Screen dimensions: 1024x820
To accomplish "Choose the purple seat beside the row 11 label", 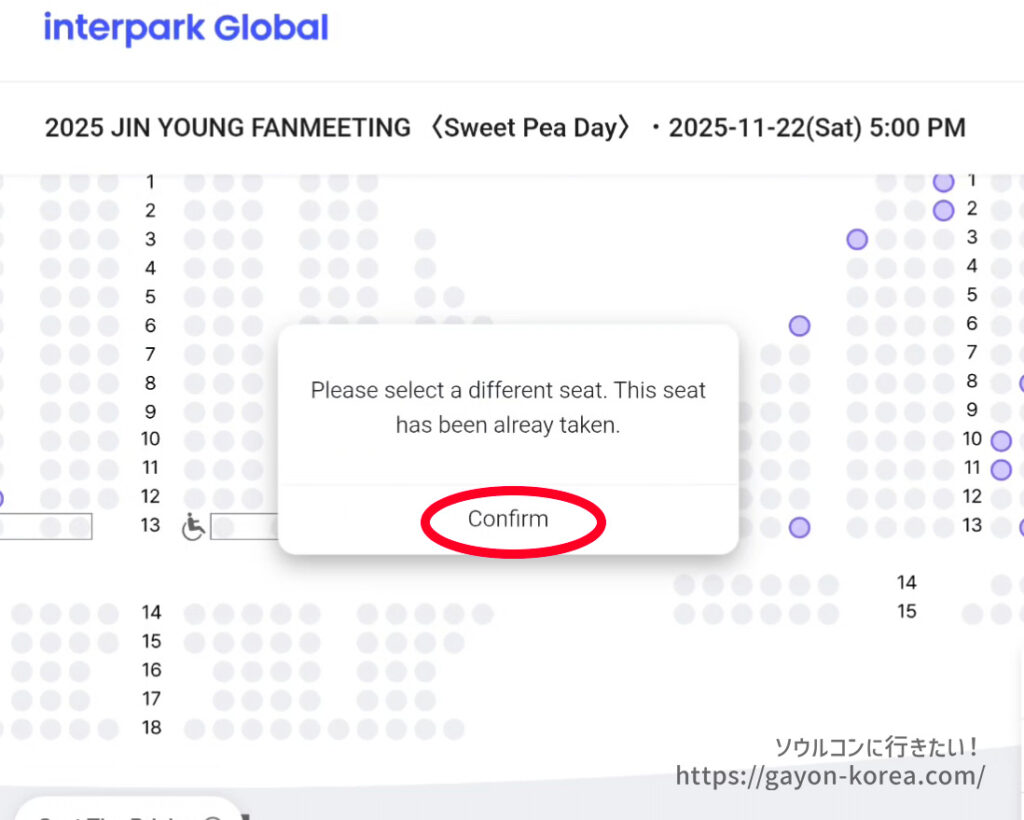I will tap(1001, 468).
